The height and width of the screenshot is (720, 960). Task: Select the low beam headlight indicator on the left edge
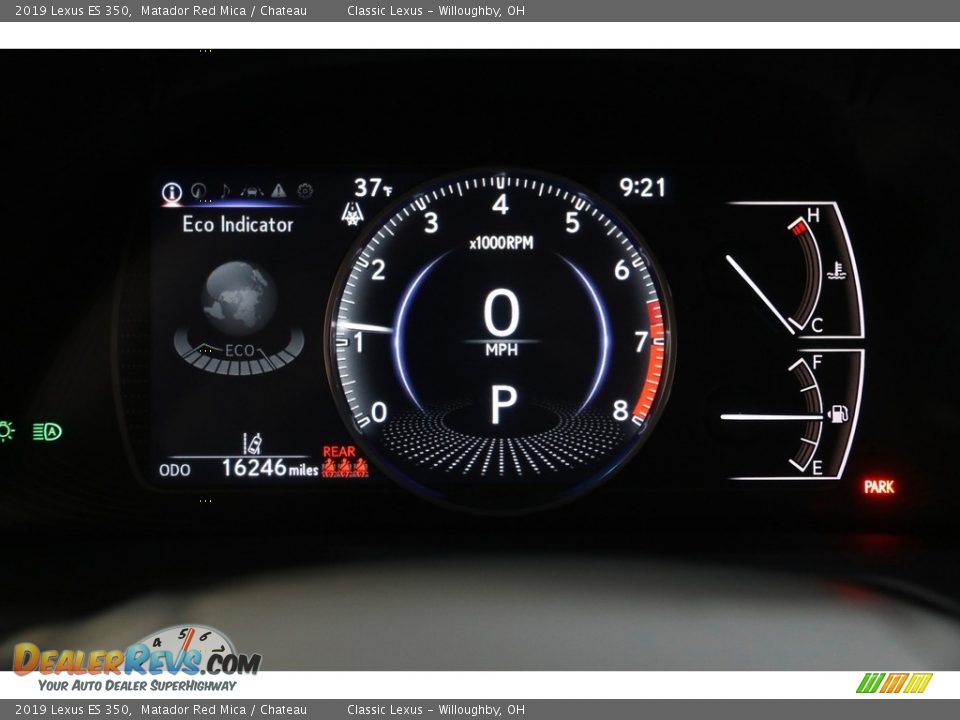click(7, 432)
